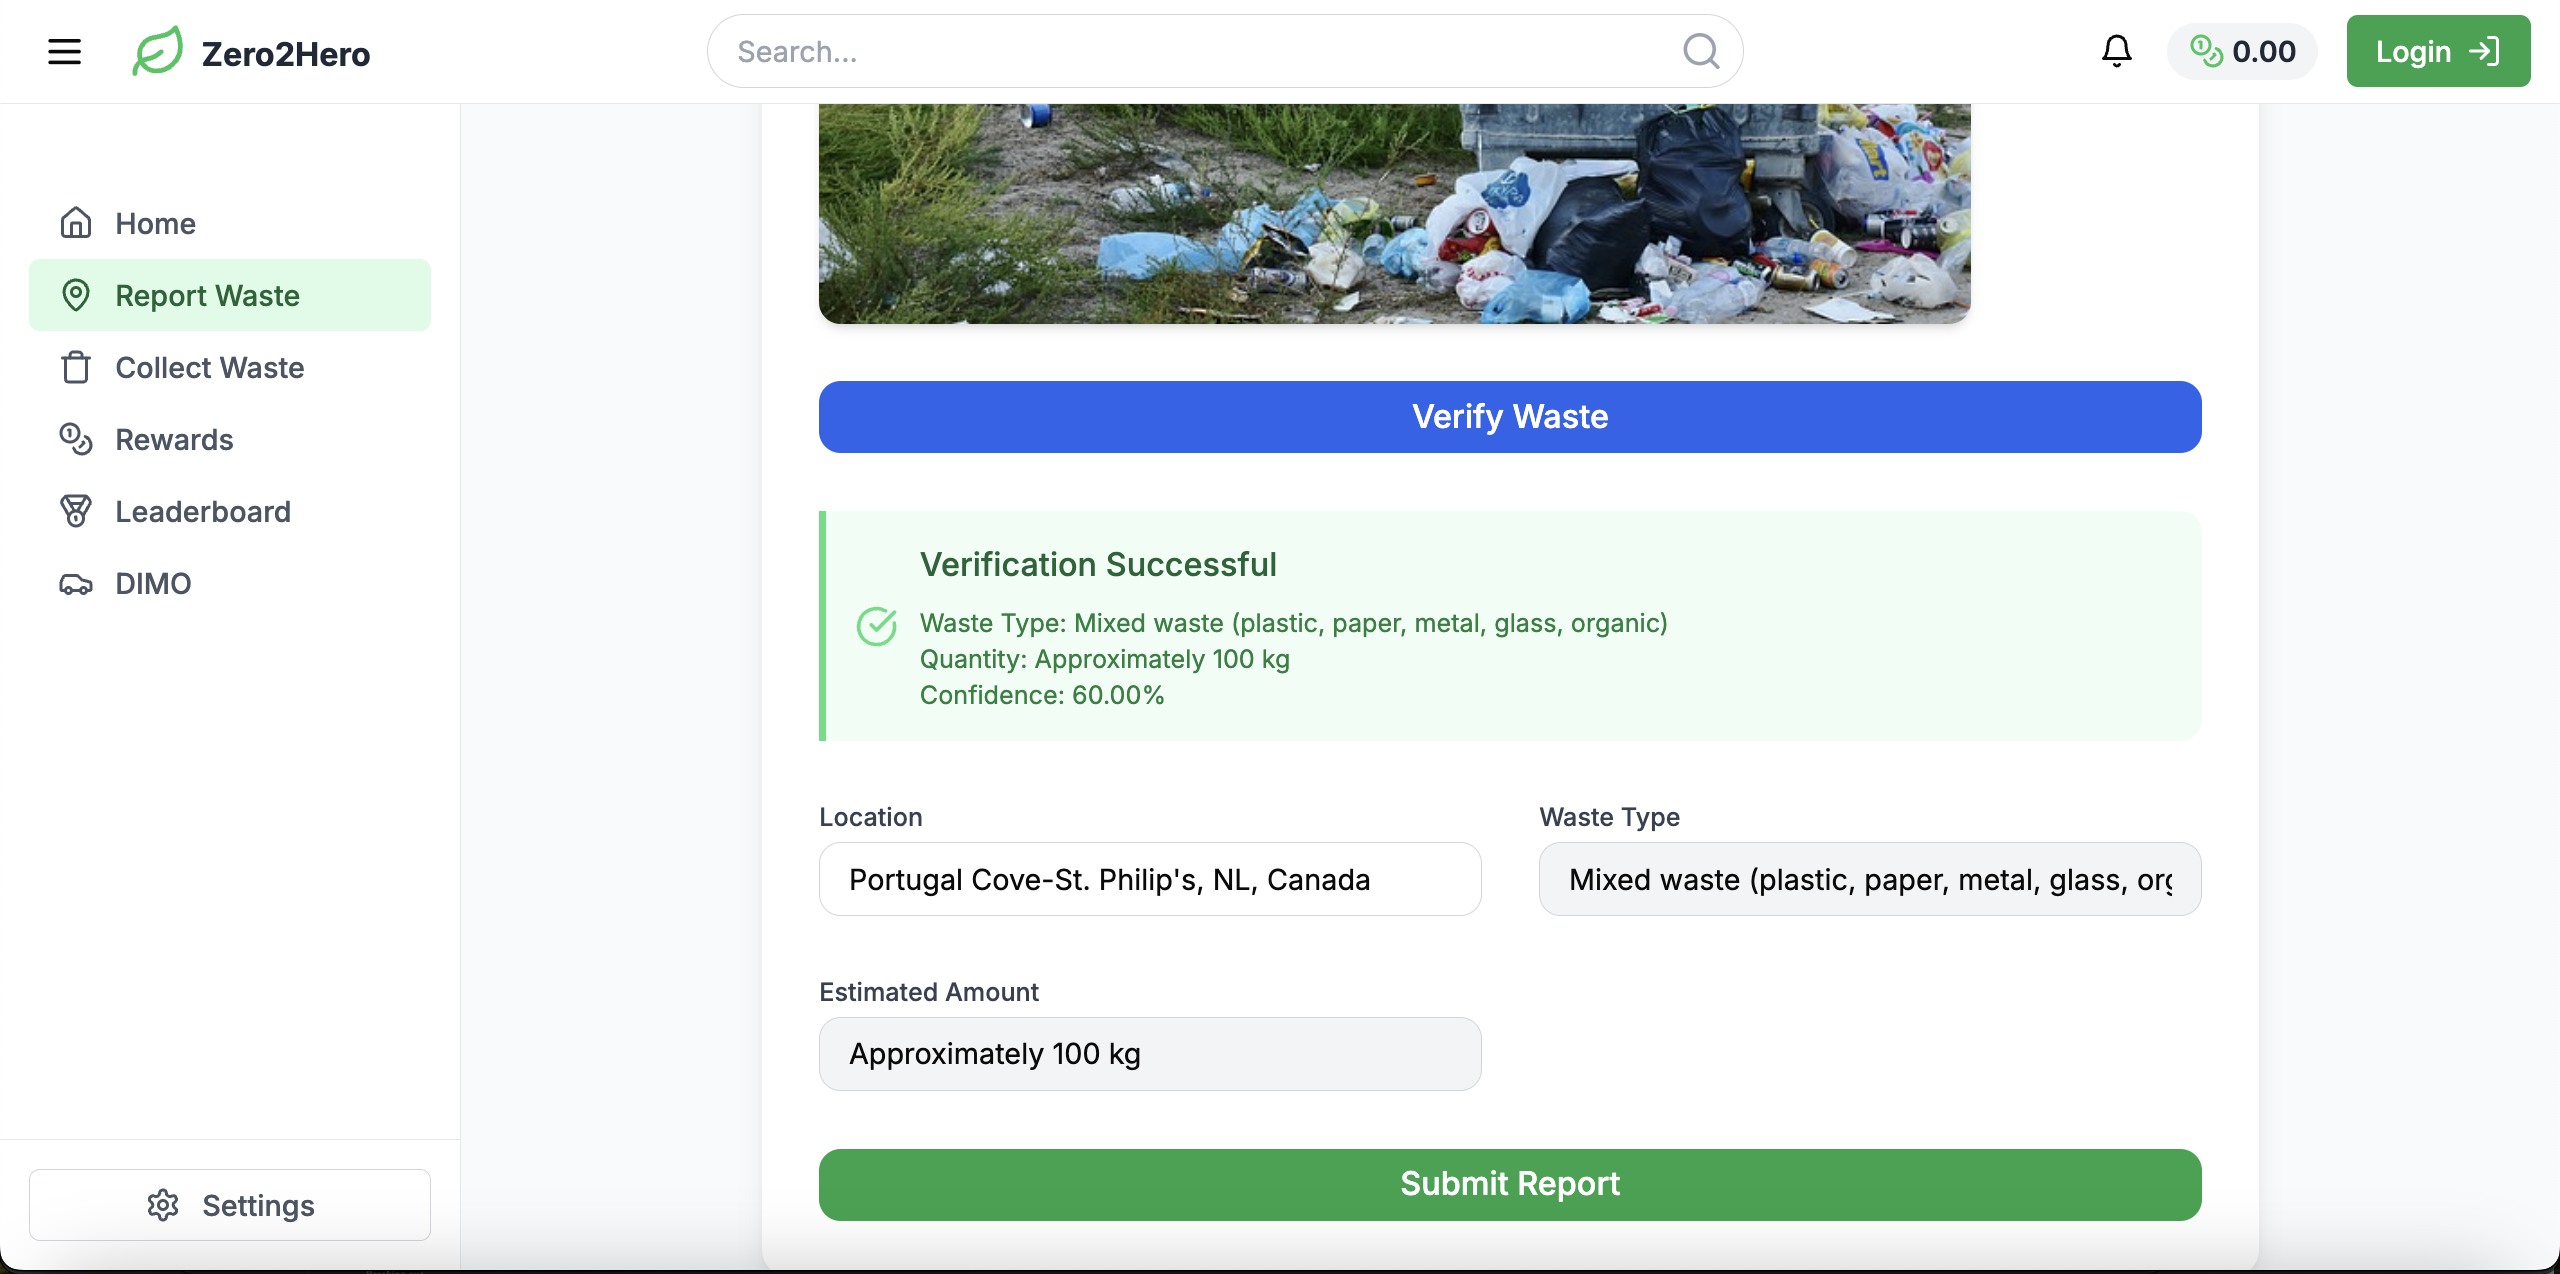Click the Leaderboard medal icon
The width and height of the screenshot is (2560, 1274).
pos(76,511)
